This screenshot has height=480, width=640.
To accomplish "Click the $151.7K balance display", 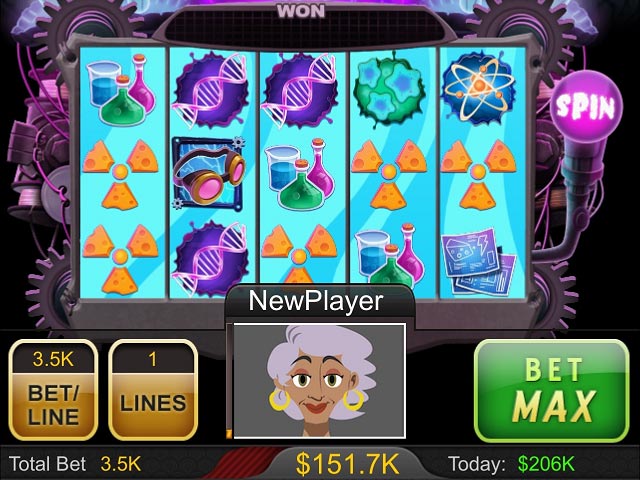I will (347, 464).
